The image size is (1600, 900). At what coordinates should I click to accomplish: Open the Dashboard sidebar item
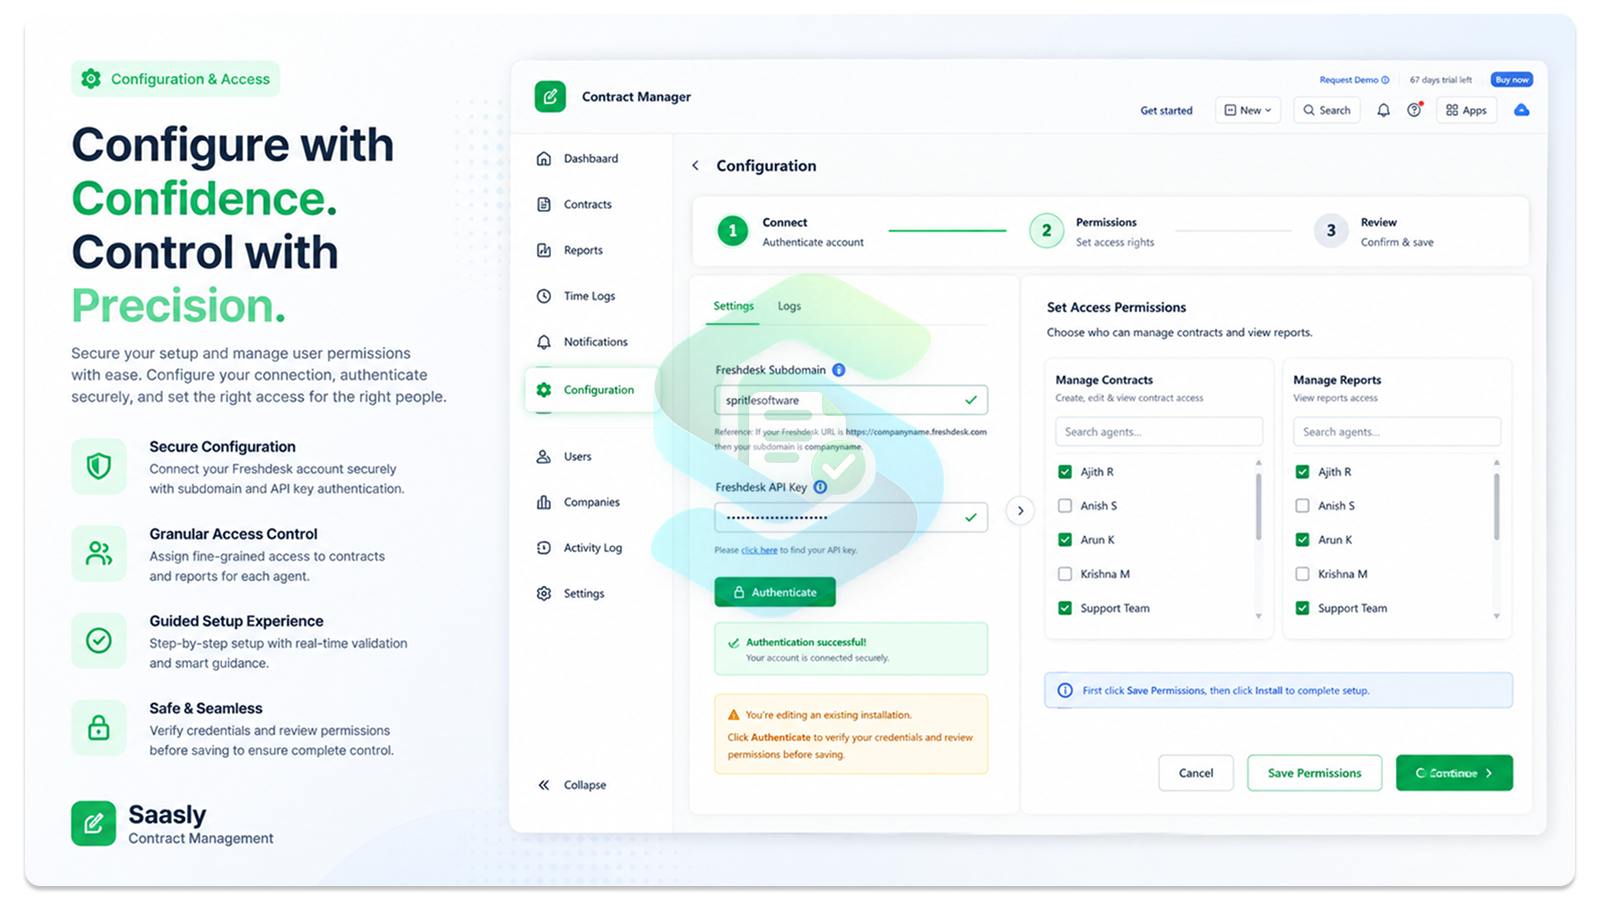point(578,158)
